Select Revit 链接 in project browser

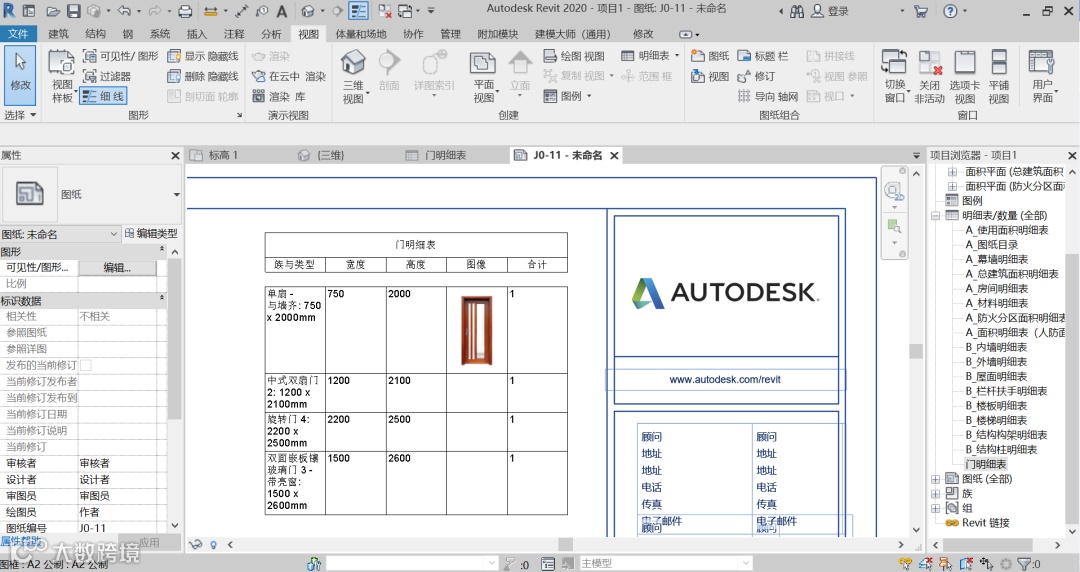coord(986,523)
